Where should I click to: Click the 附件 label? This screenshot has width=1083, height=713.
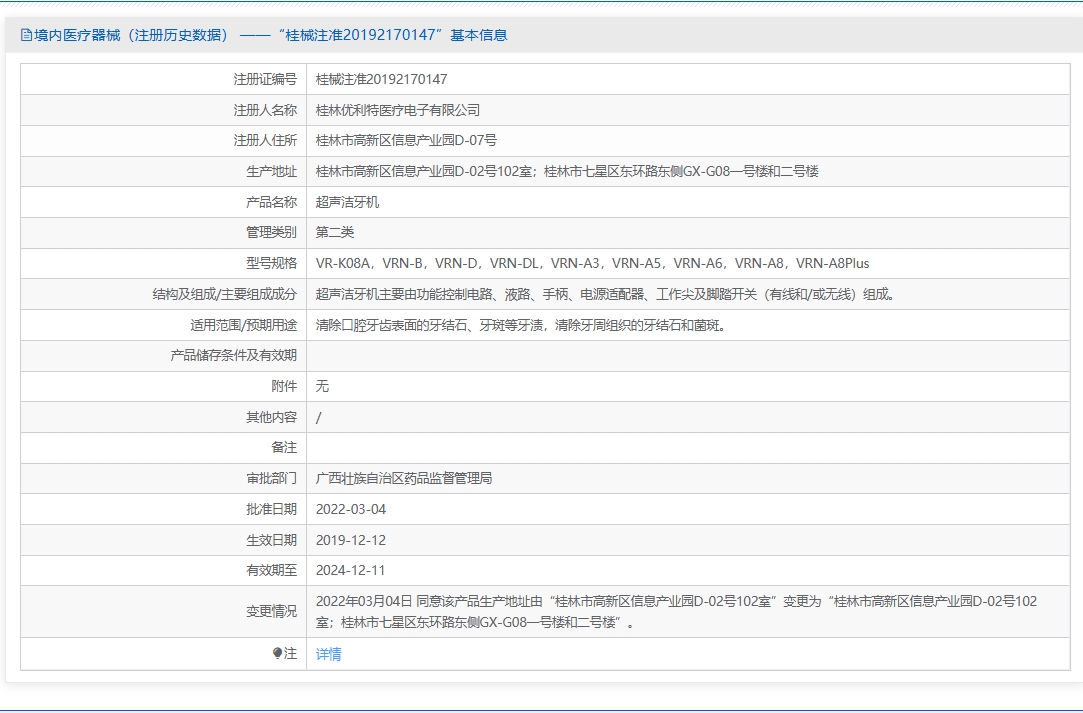[284, 386]
